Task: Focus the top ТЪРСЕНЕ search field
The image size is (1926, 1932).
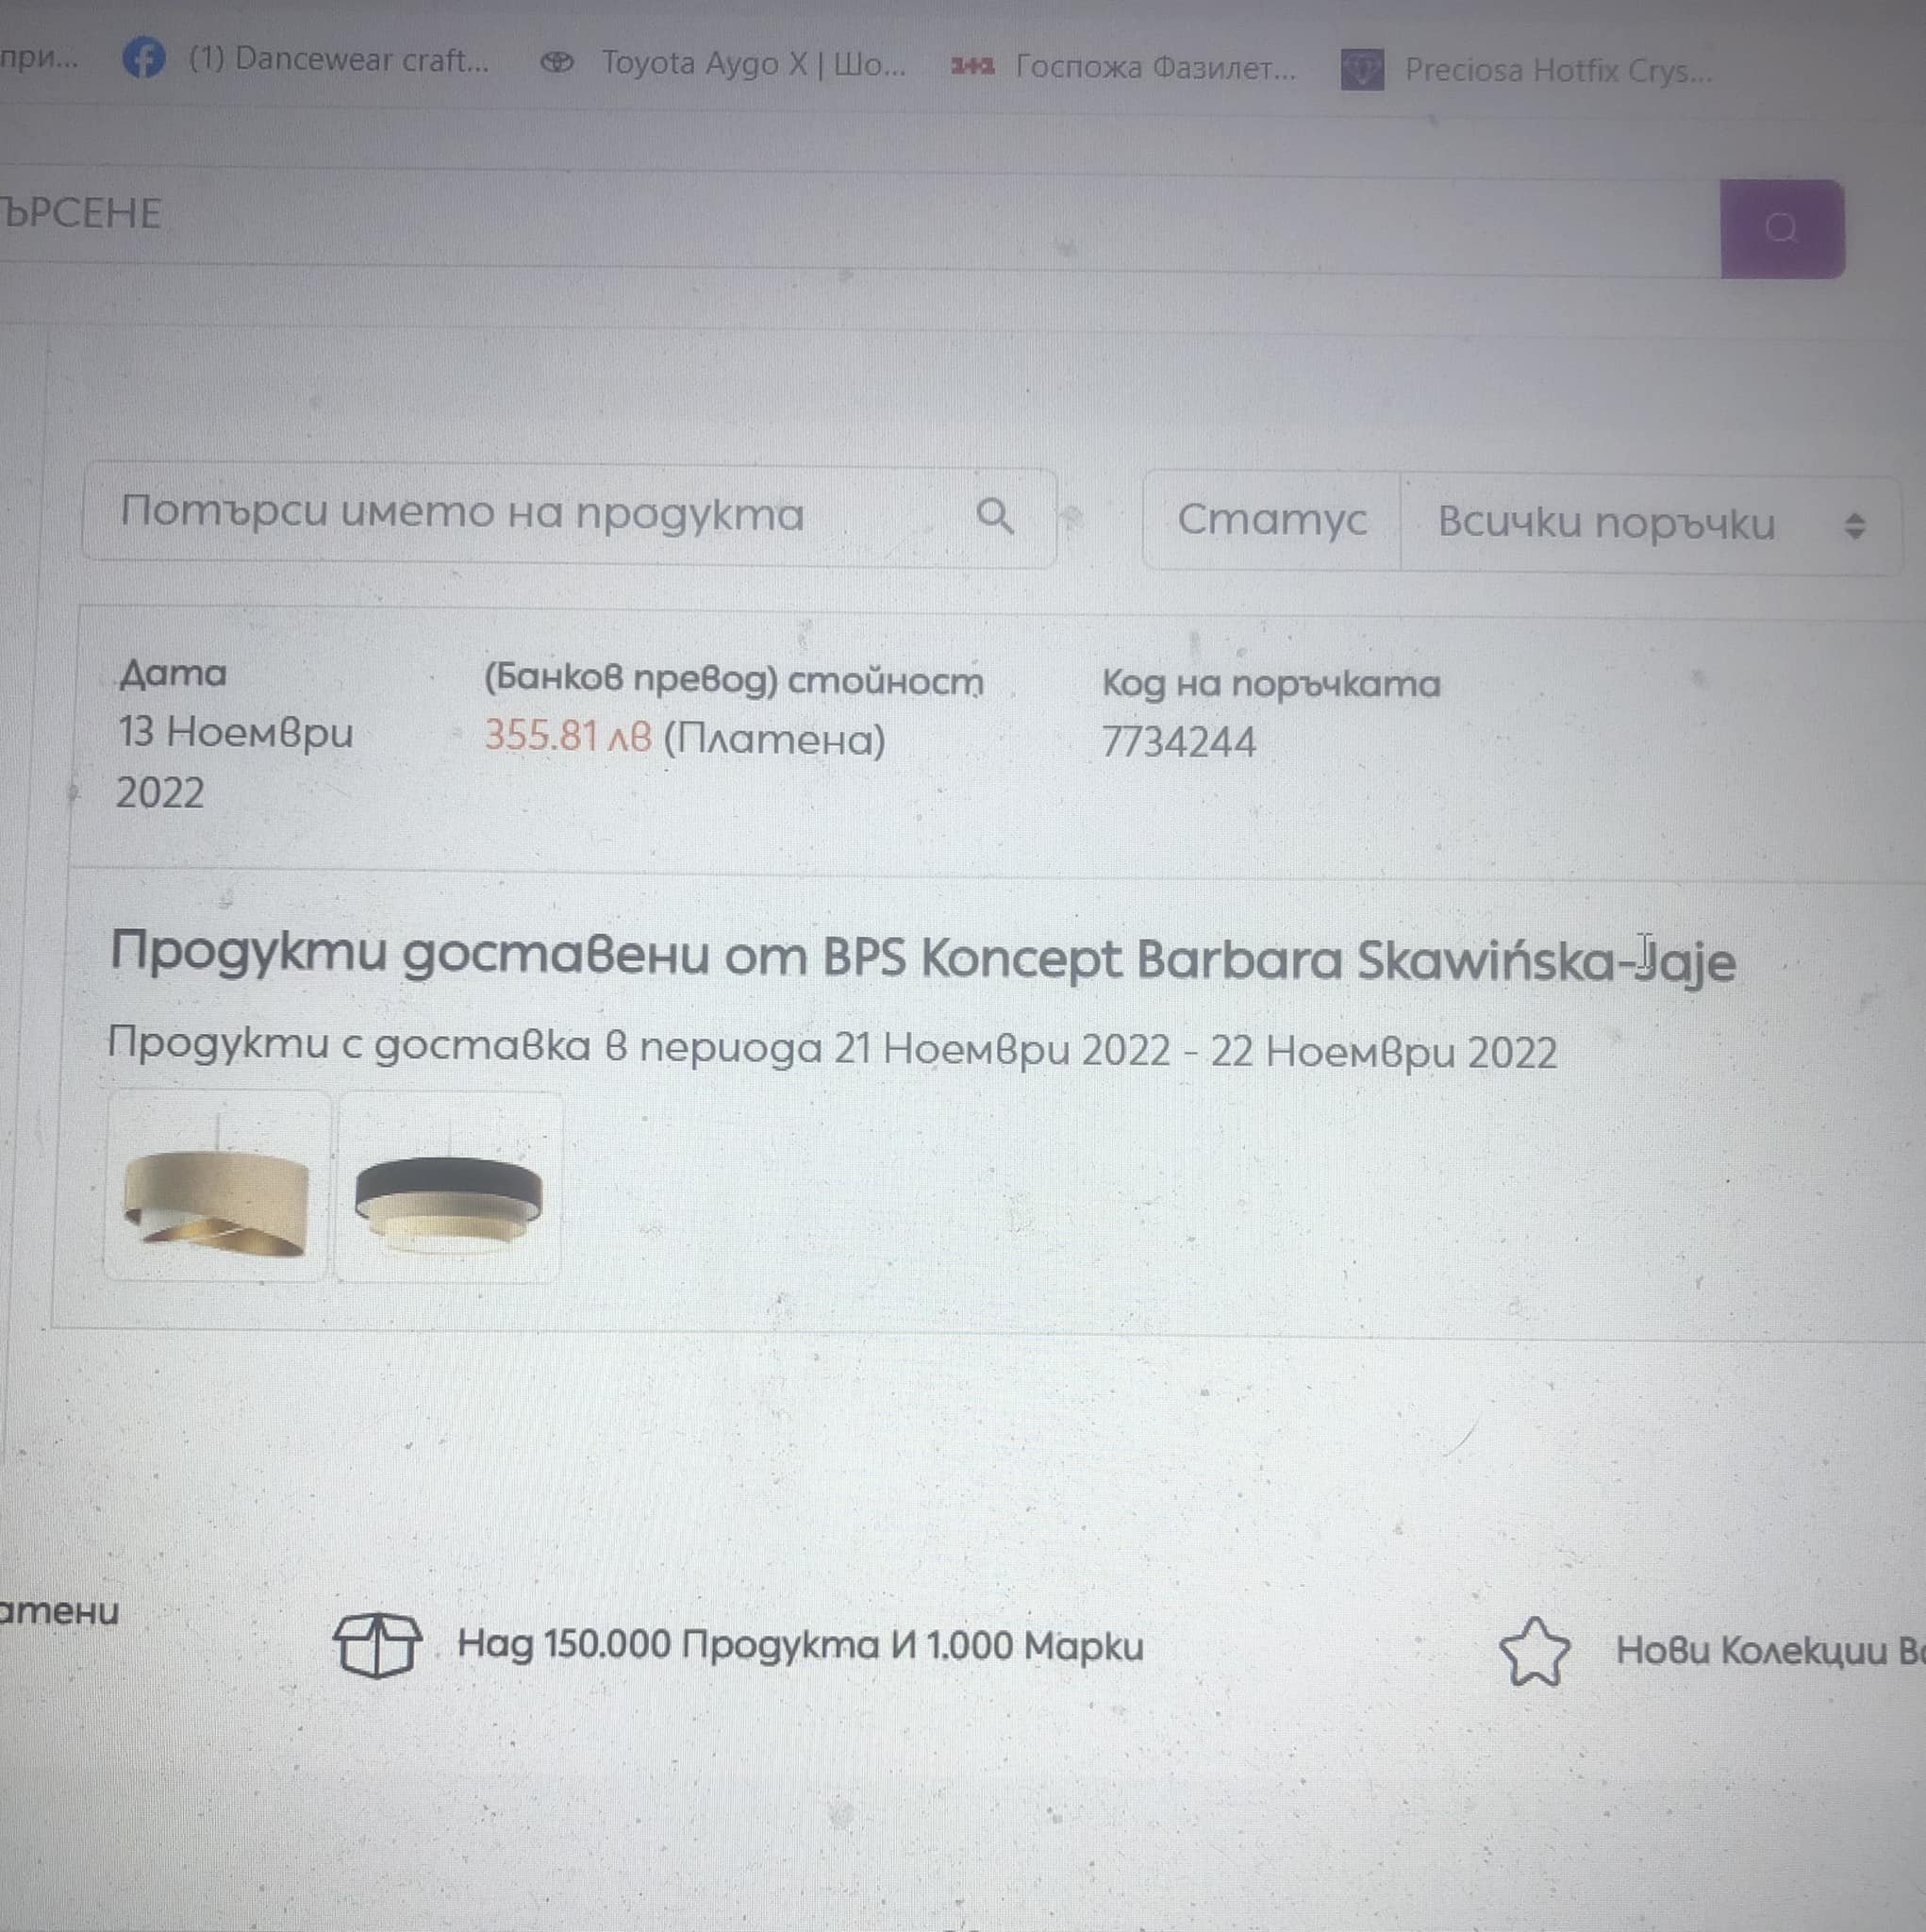Action: coord(860,218)
